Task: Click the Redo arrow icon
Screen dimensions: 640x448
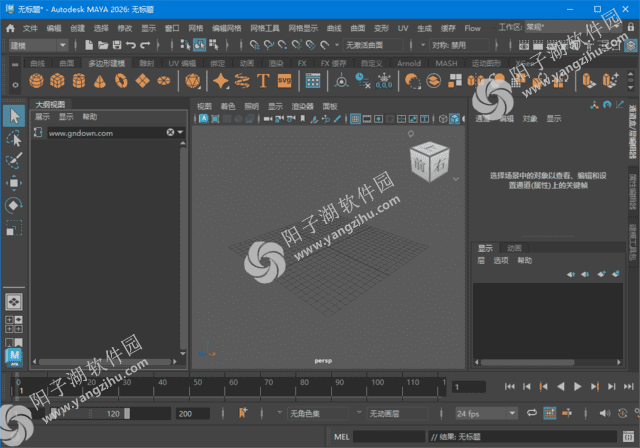Action: click(145, 45)
